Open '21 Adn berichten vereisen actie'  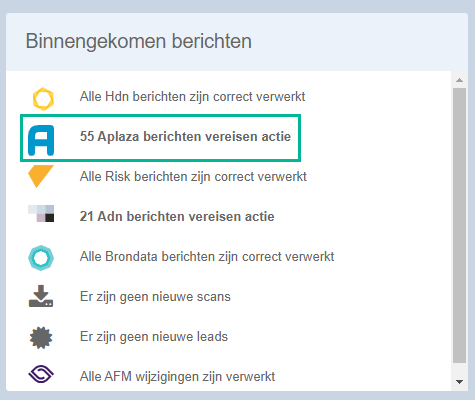(x=177, y=217)
